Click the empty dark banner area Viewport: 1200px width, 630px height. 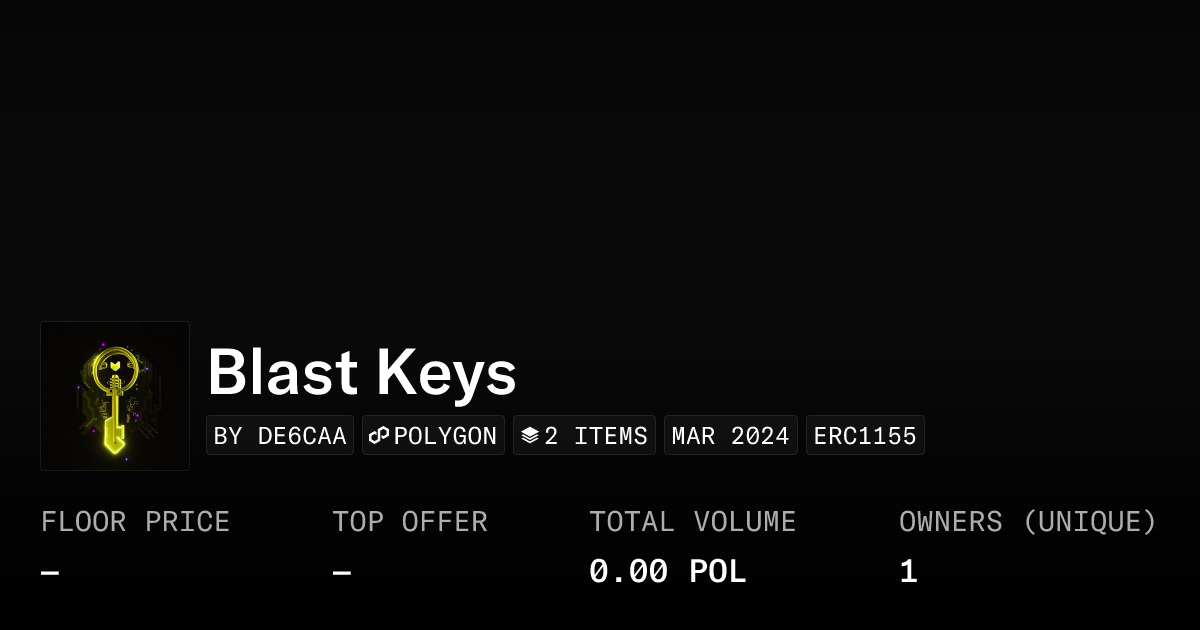click(600, 150)
